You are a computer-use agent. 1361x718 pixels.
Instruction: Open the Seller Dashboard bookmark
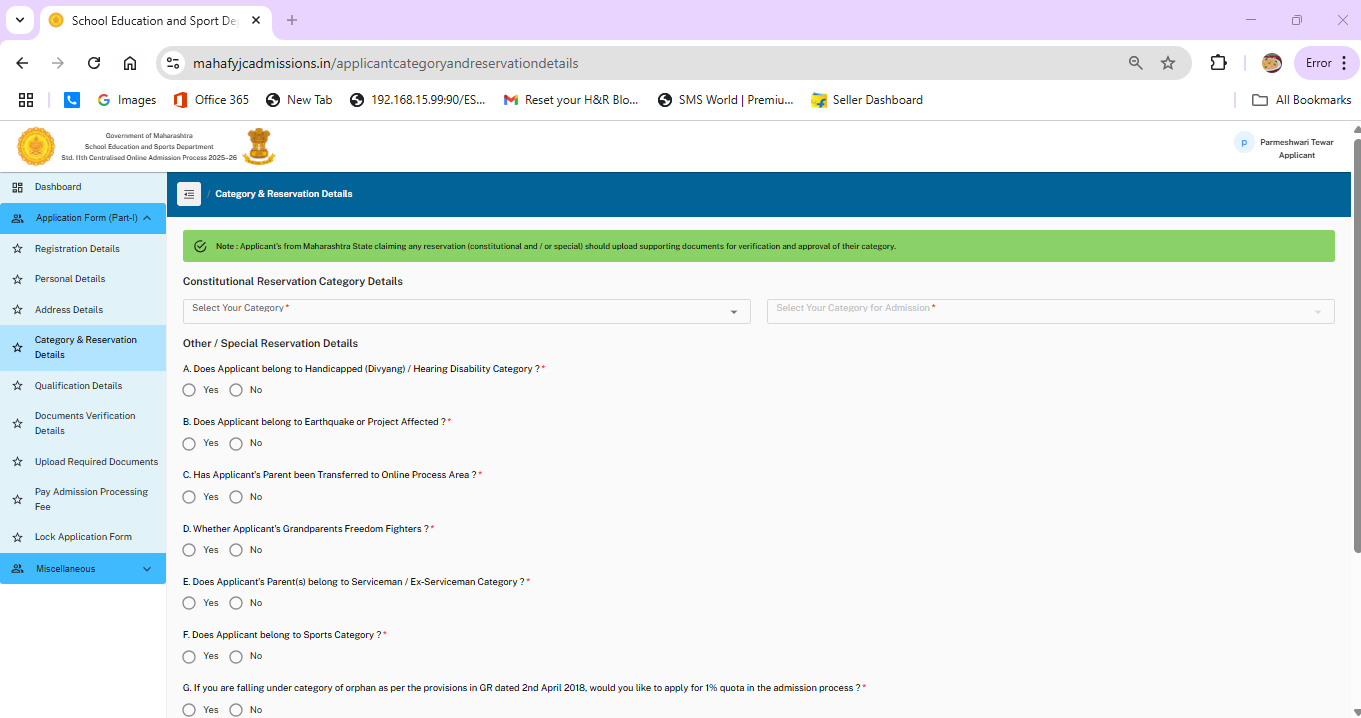pyautogui.click(x=867, y=100)
